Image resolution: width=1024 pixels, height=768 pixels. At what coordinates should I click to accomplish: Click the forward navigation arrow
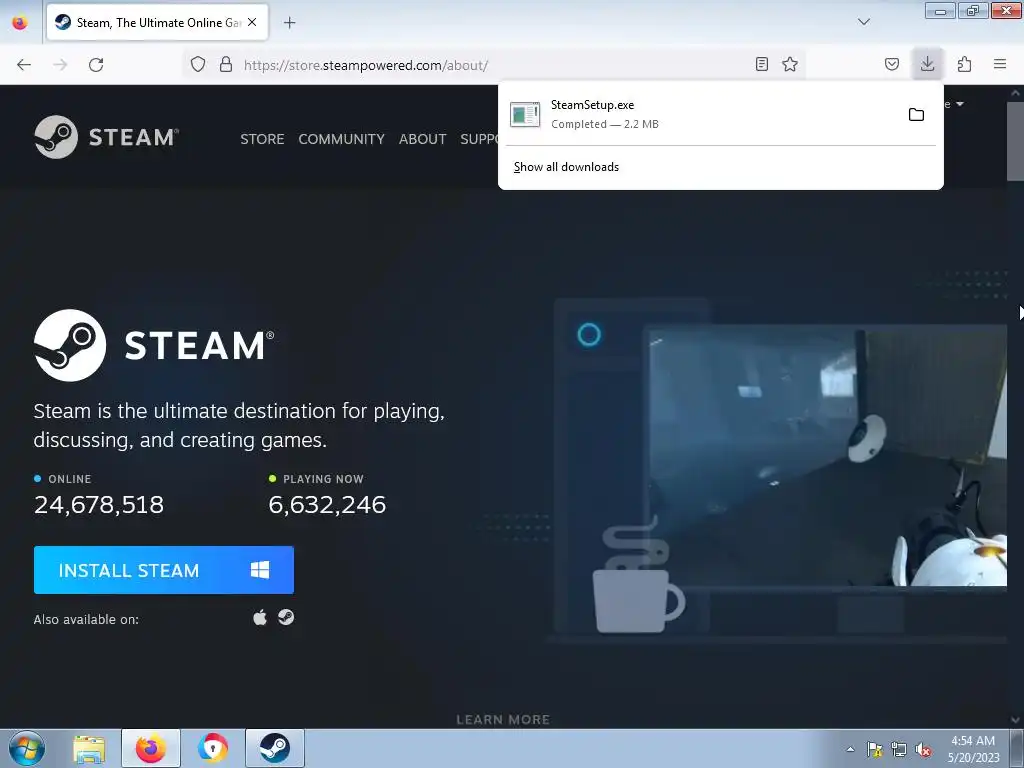(60, 65)
